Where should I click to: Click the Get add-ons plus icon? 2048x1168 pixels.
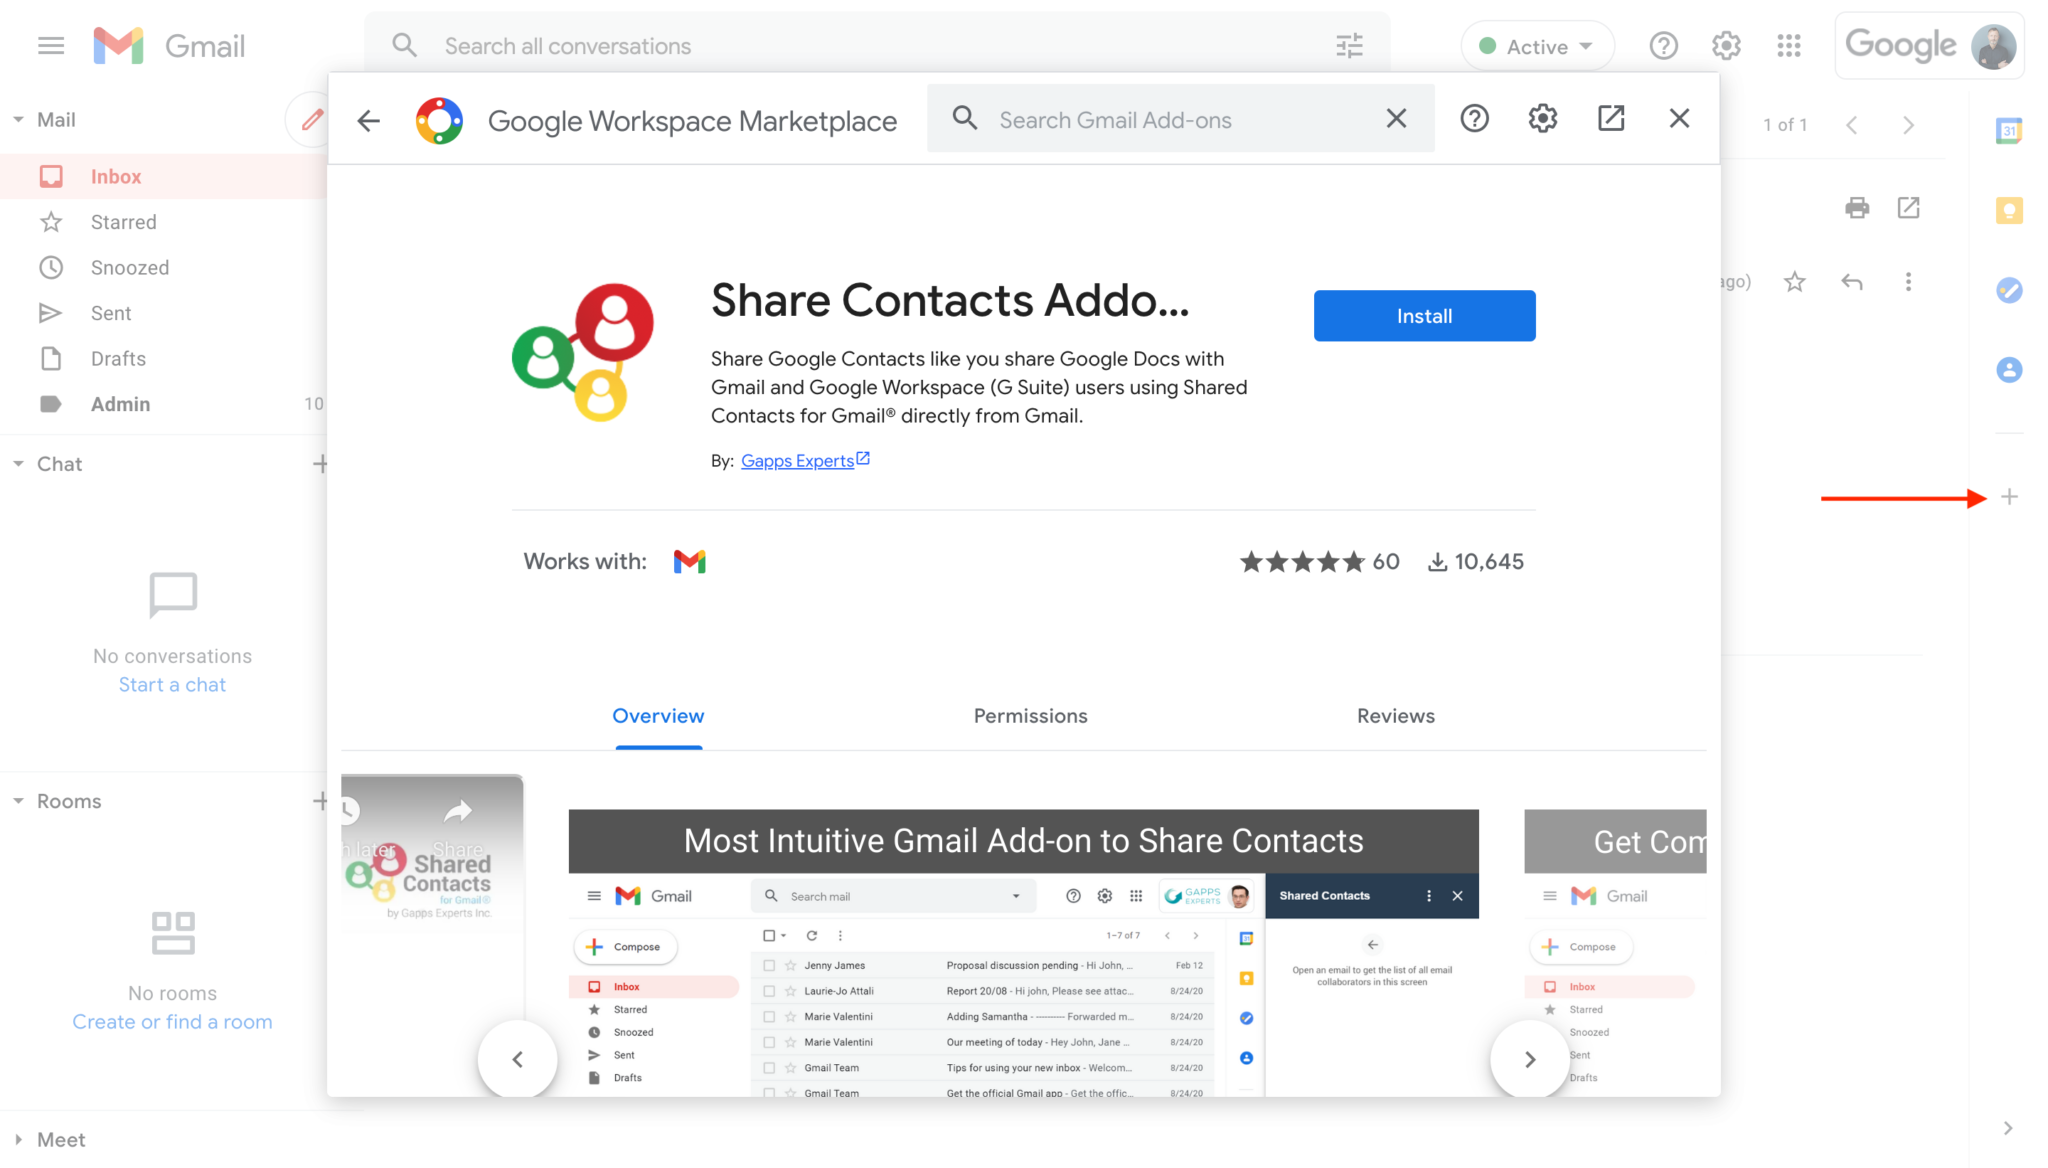coord(2009,497)
